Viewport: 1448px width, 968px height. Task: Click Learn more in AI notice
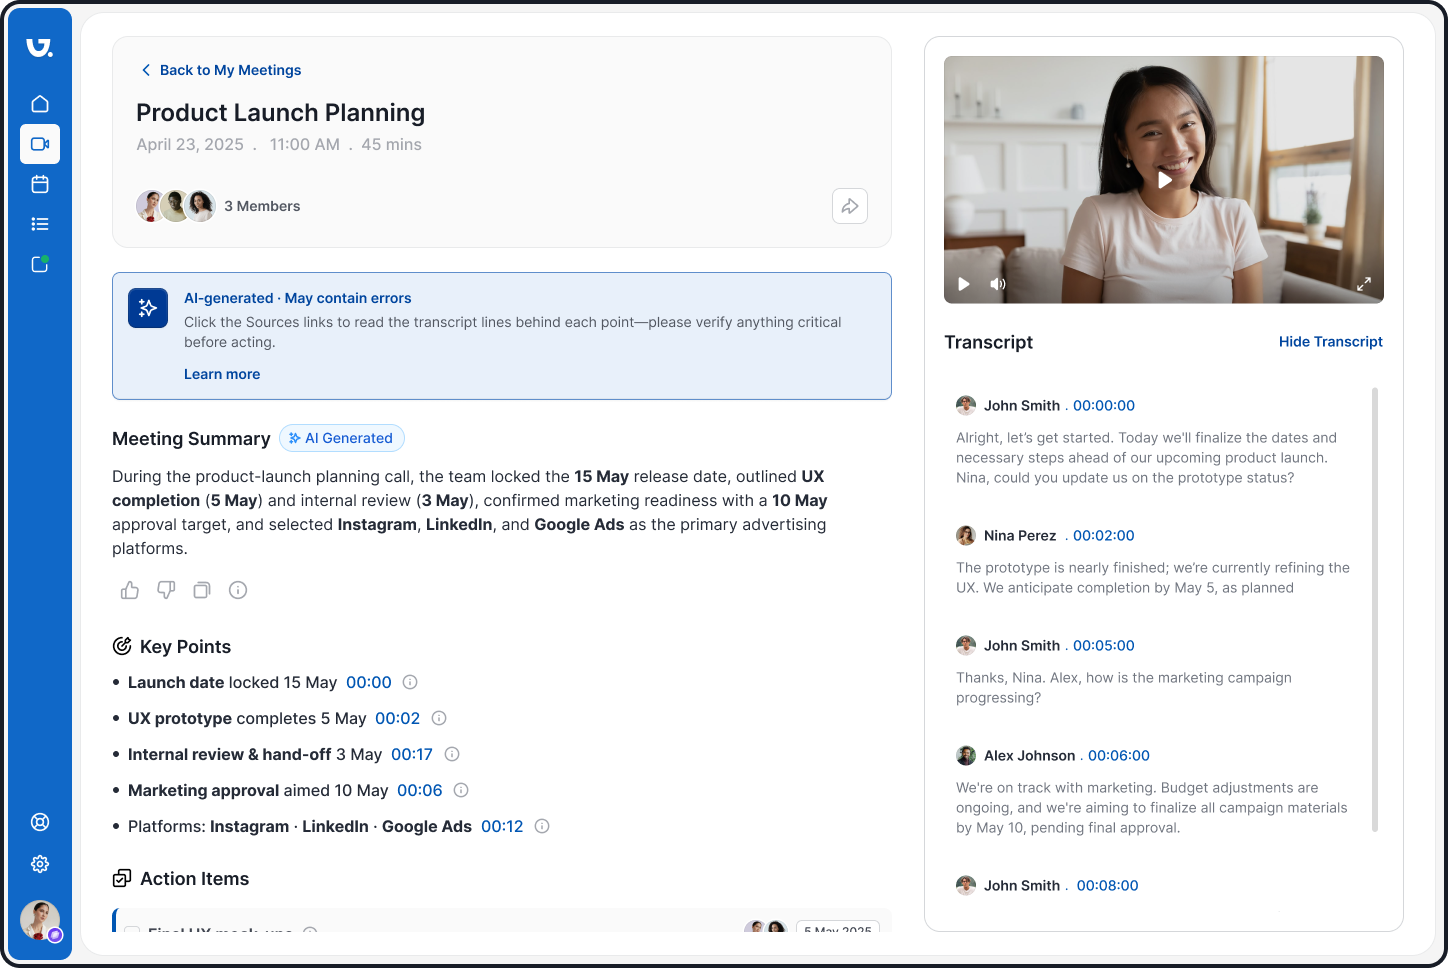222,374
